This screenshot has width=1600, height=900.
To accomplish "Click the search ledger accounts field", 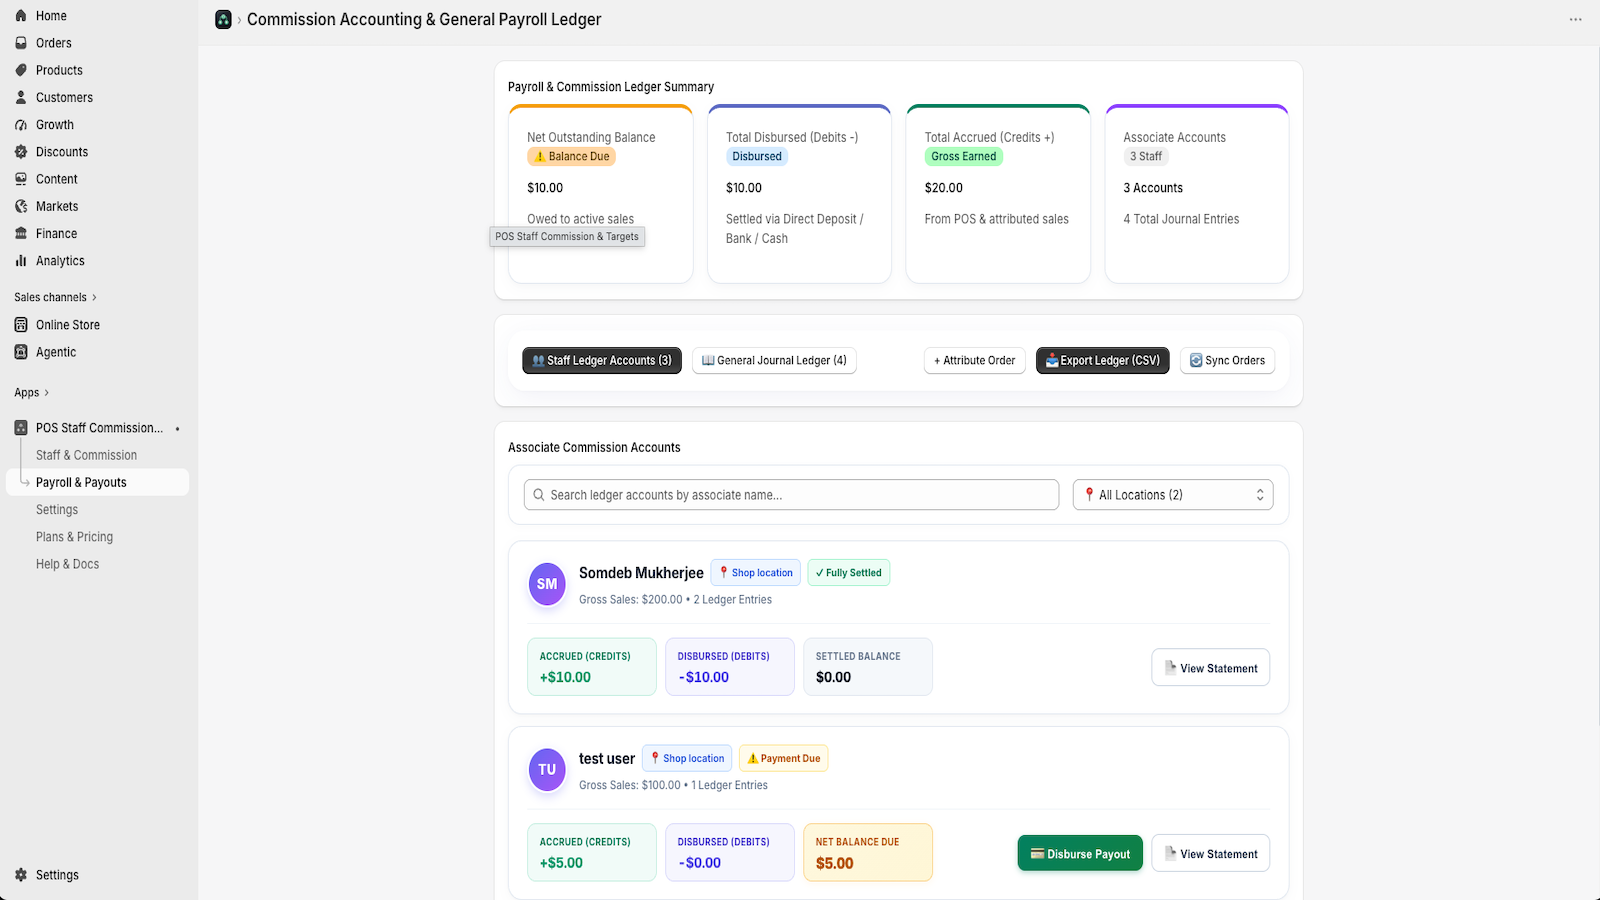I will click(x=791, y=495).
